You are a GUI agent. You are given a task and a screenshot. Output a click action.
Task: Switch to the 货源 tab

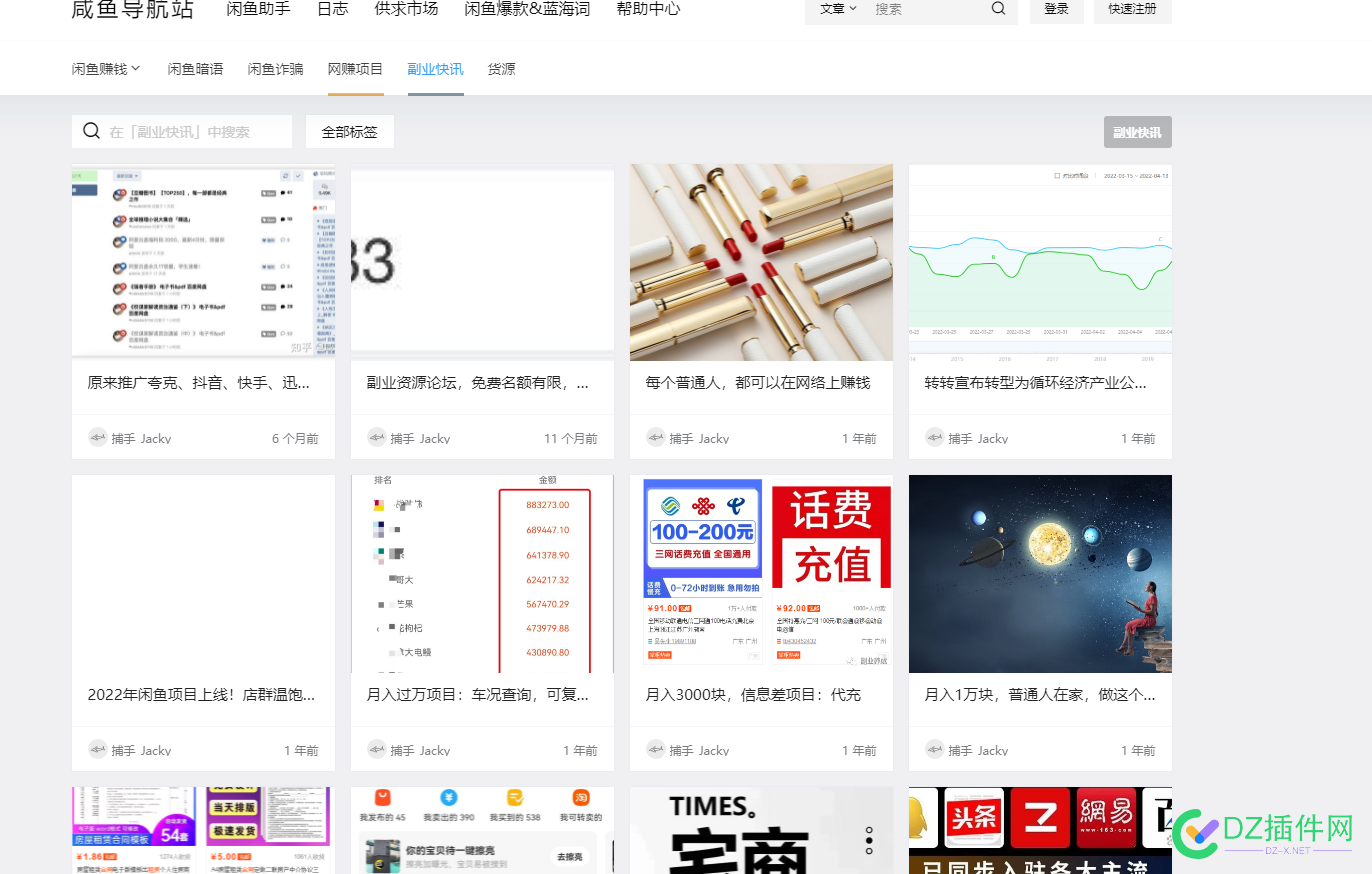(501, 69)
